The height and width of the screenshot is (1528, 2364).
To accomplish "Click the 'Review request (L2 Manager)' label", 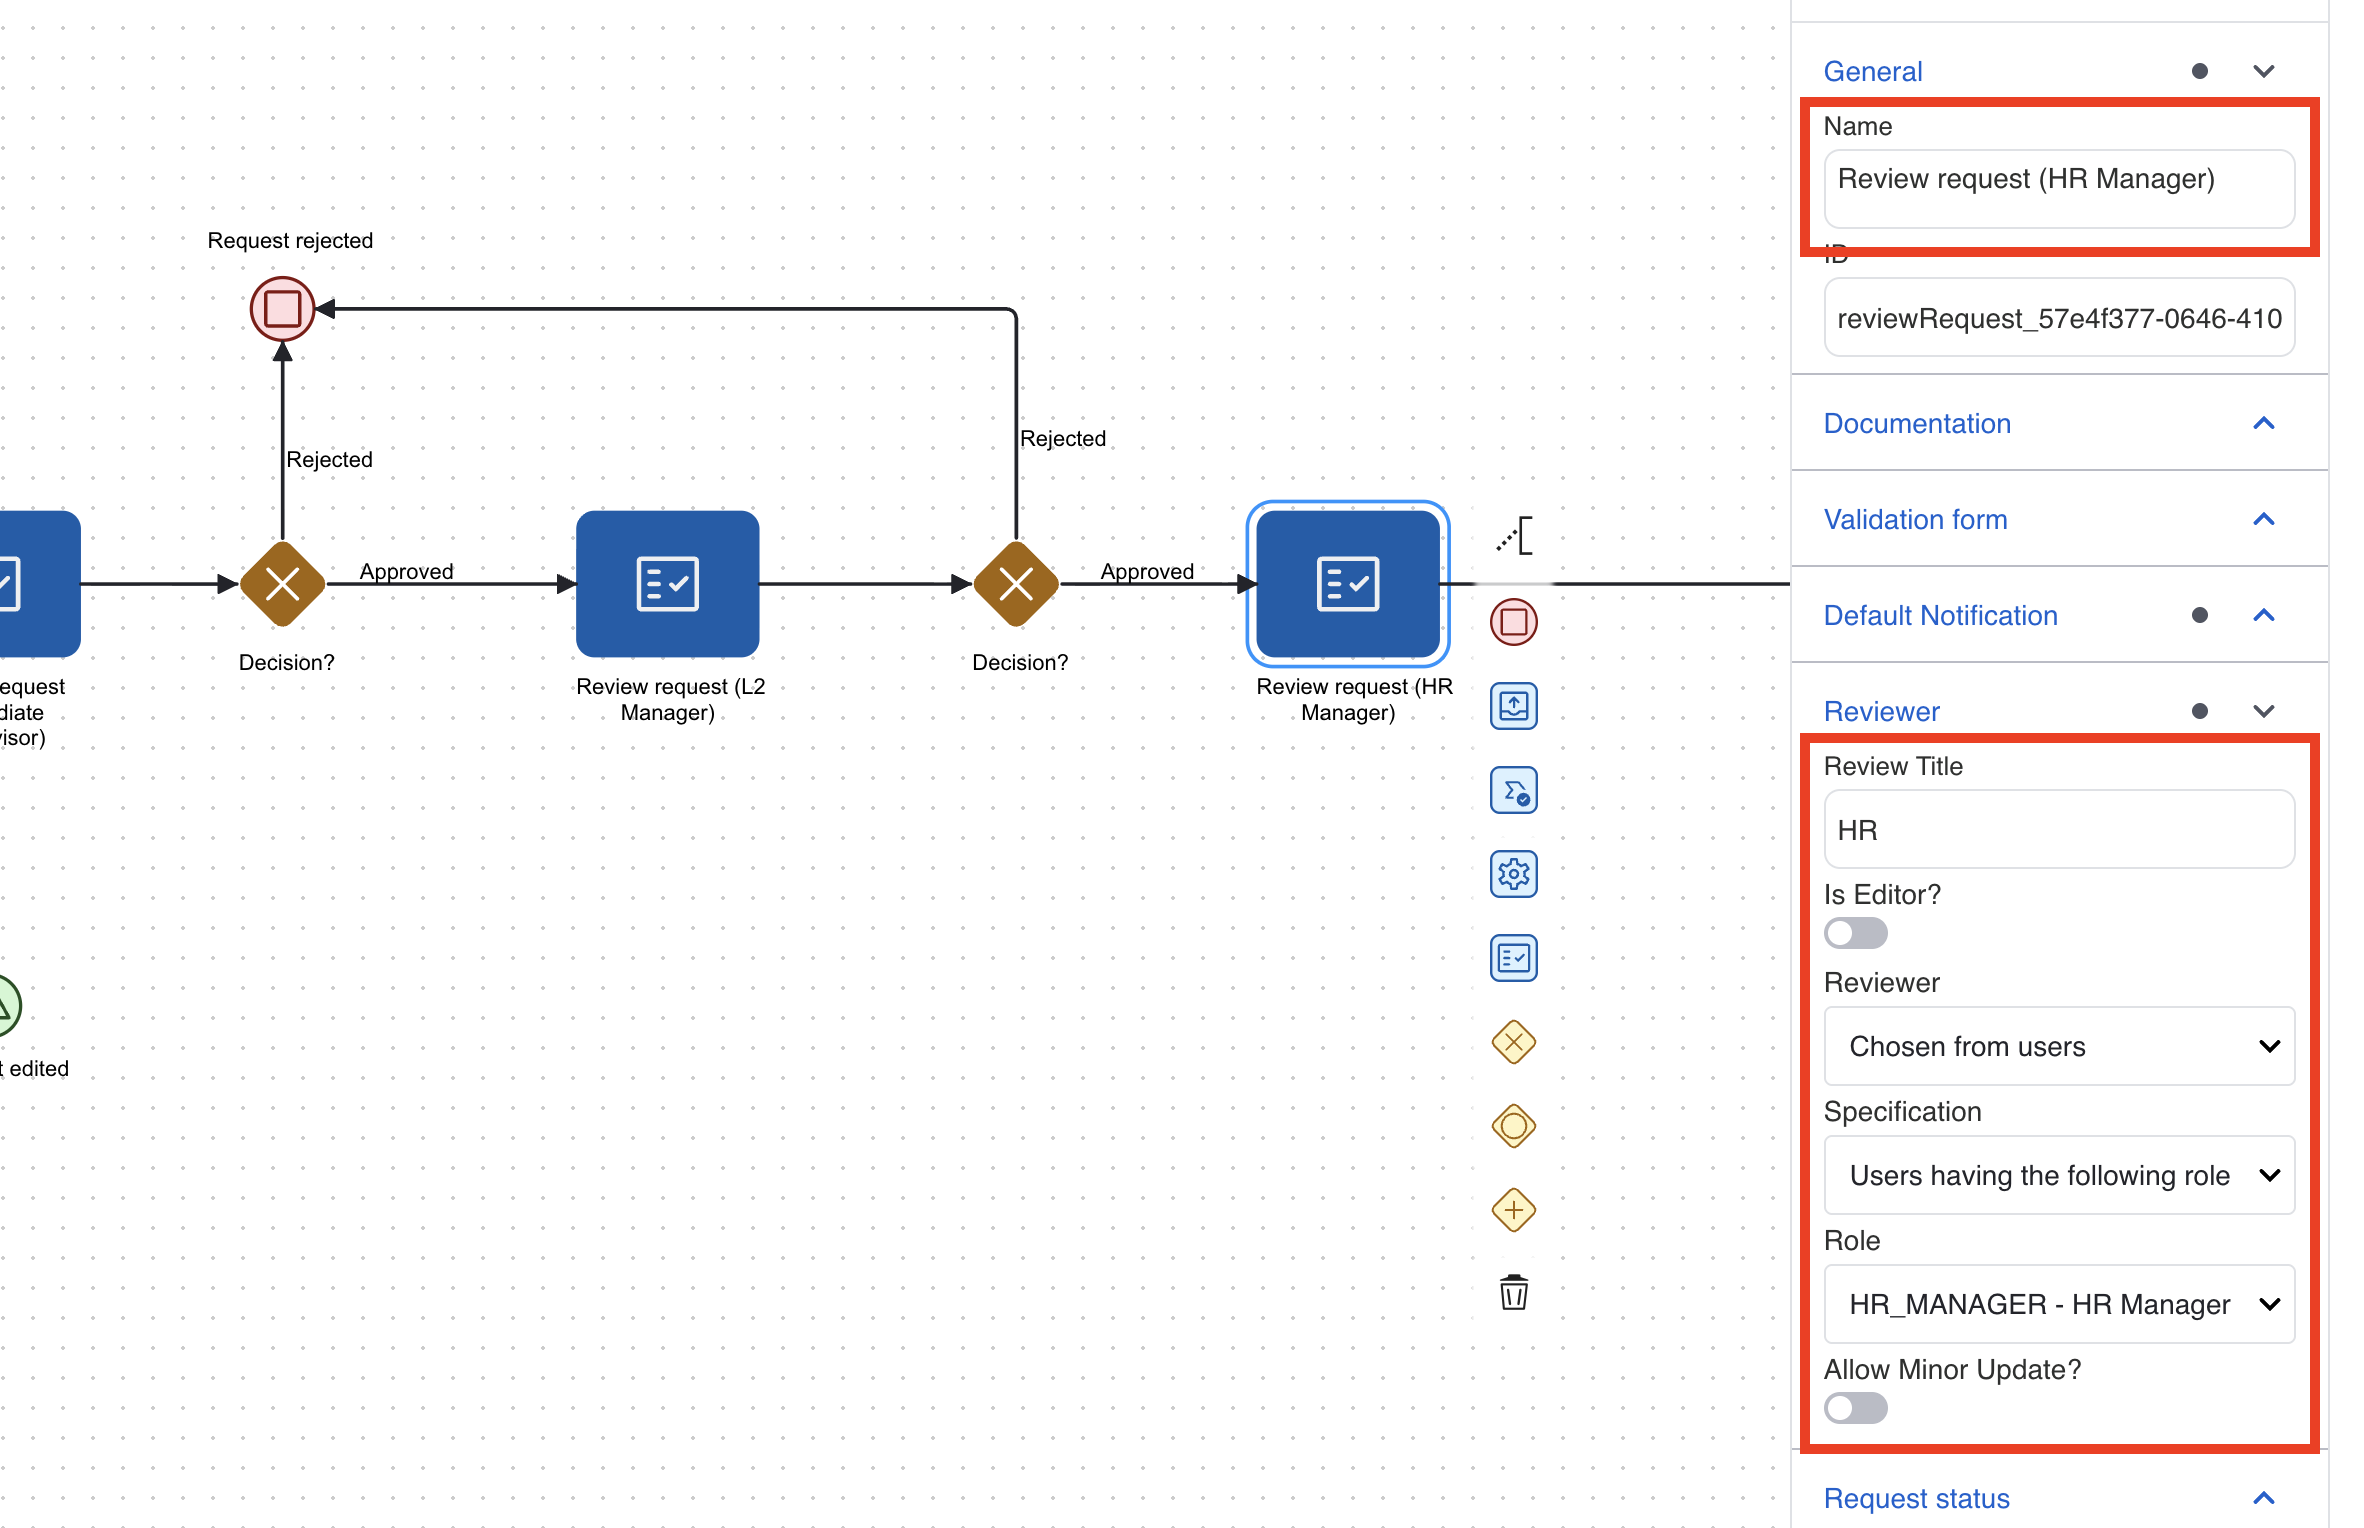I will point(670,699).
